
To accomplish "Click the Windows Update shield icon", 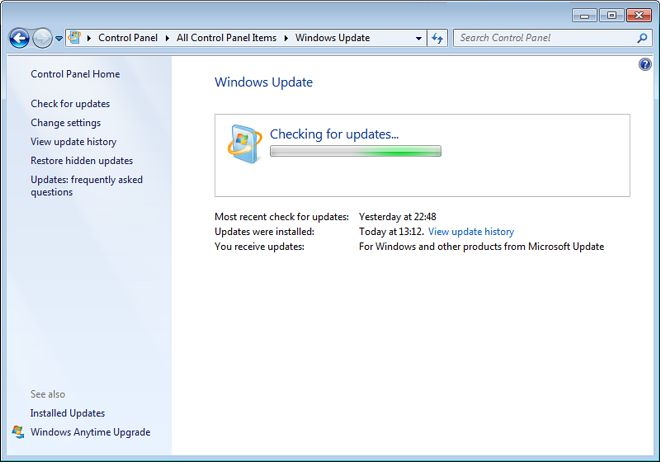I will 245,143.
